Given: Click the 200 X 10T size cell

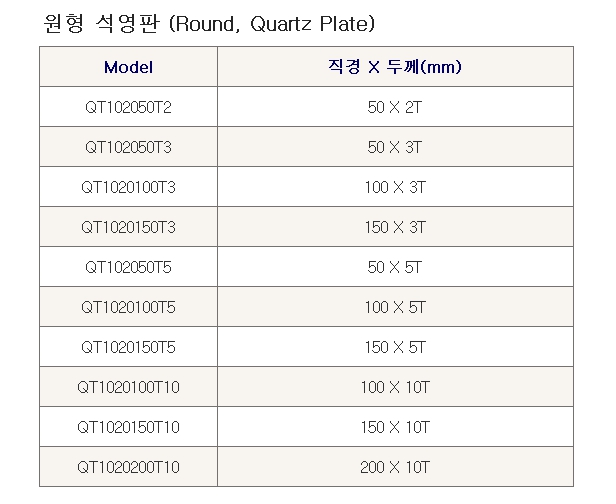Looking at the screenshot, I should pyautogui.click(x=395, y=467).
